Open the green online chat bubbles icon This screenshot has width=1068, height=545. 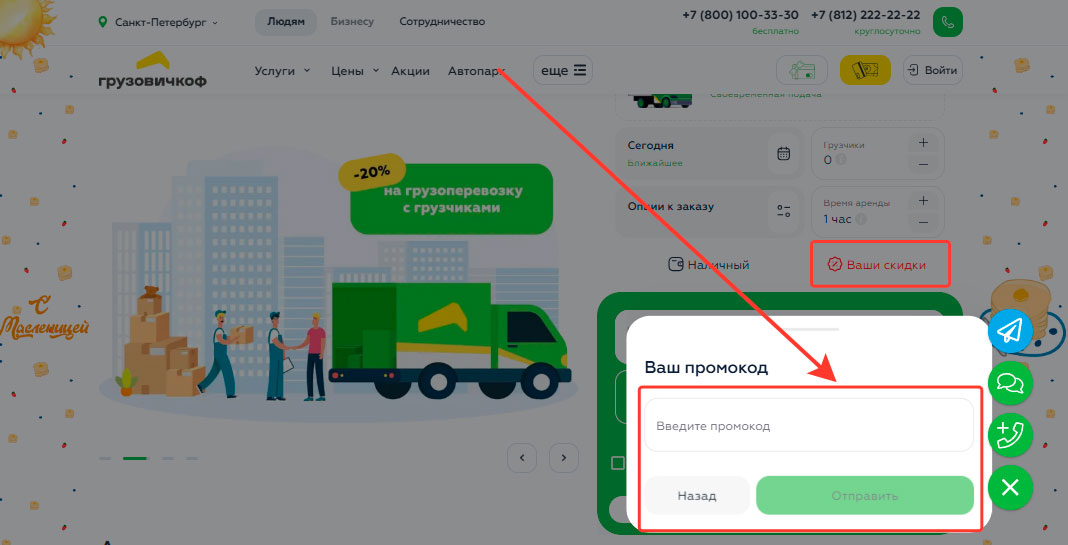(1010, 383)
